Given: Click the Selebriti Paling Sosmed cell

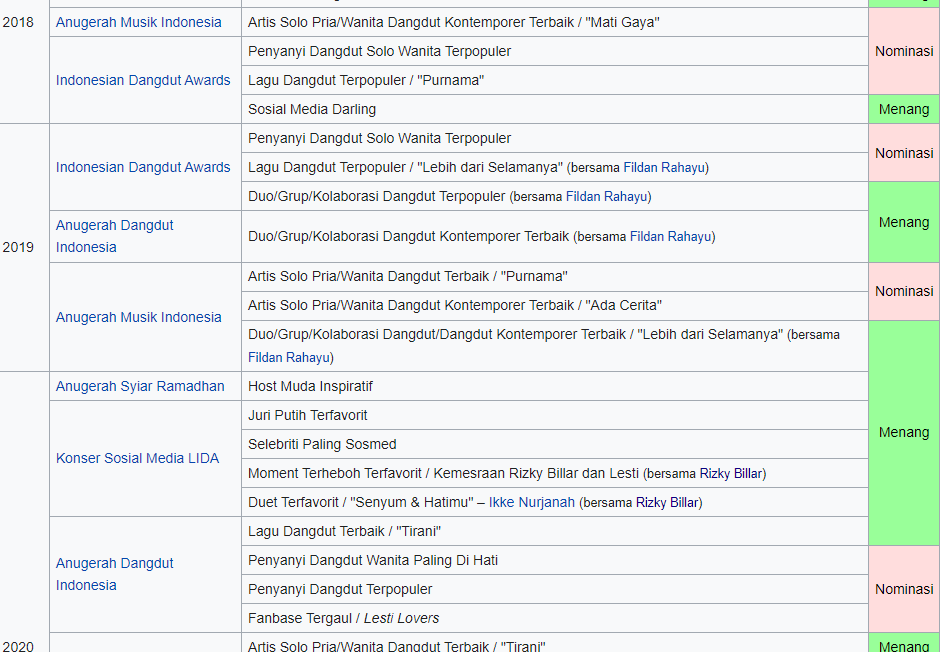Looking at the screenshot, I should click(x=555, y=444).
